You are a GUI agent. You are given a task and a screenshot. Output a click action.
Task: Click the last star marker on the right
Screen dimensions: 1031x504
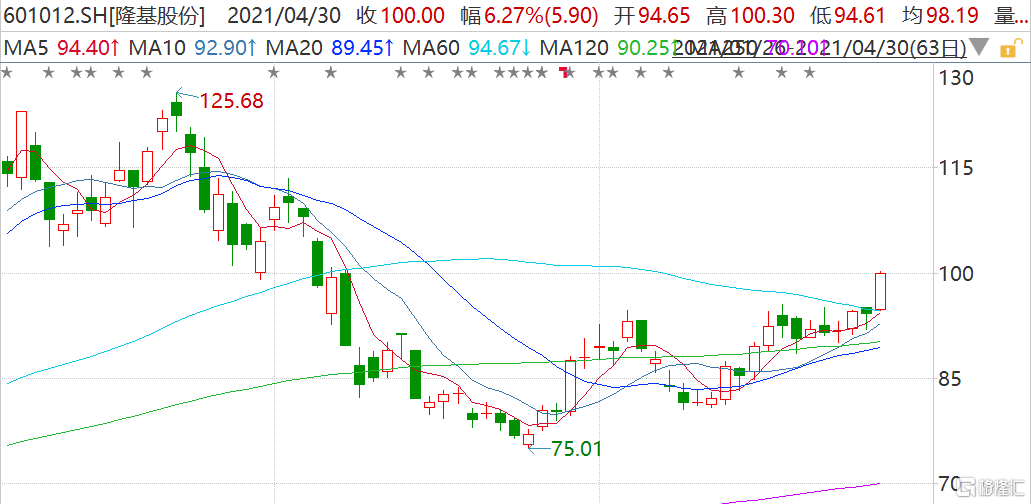810,72
